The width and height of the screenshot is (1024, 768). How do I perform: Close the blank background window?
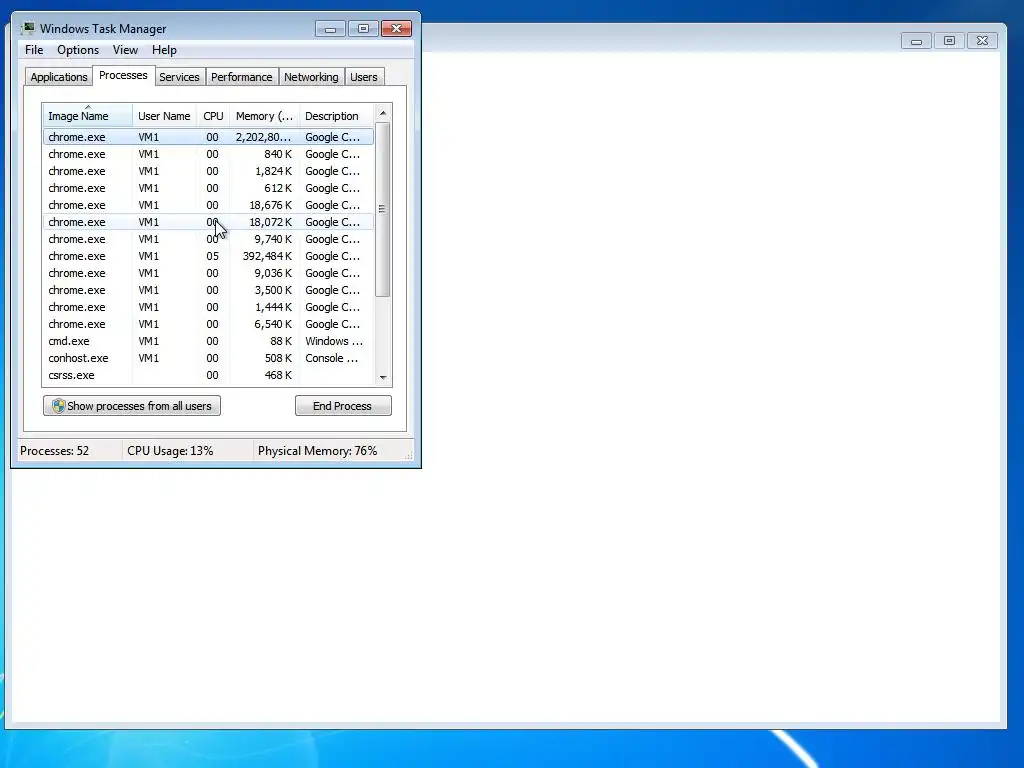coord(982,41)
